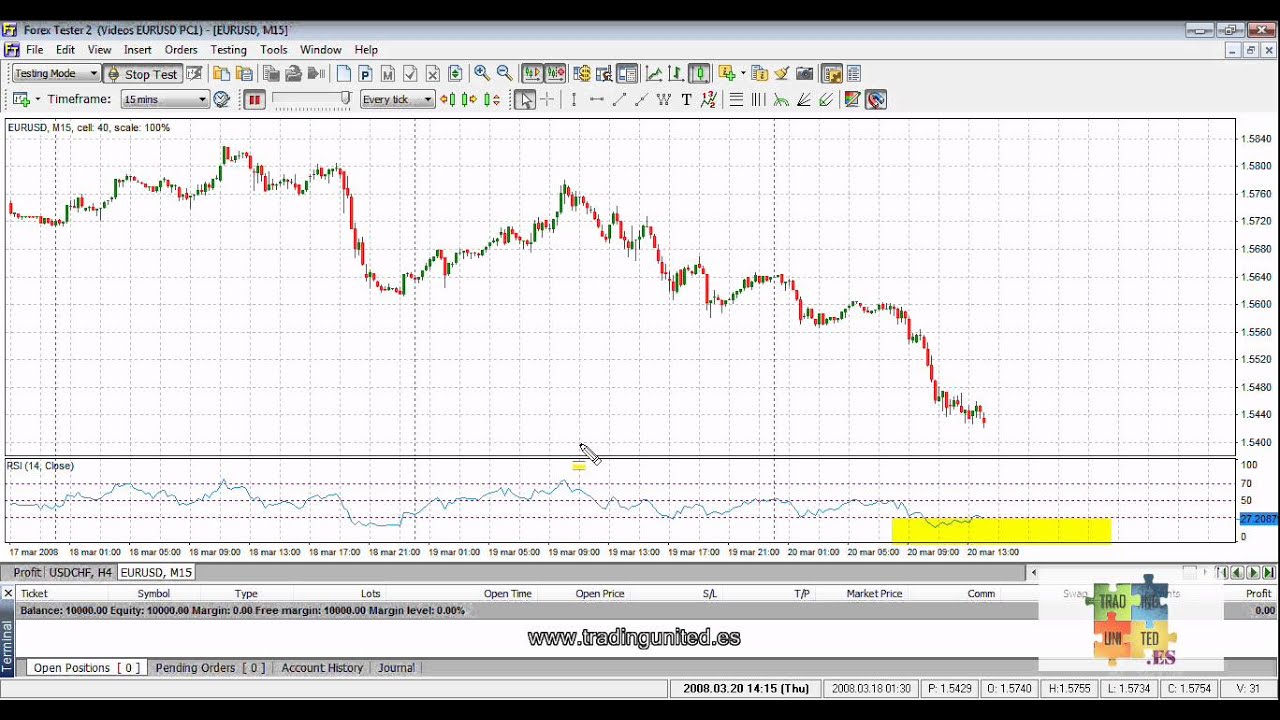Select the ray line tool

641,99
